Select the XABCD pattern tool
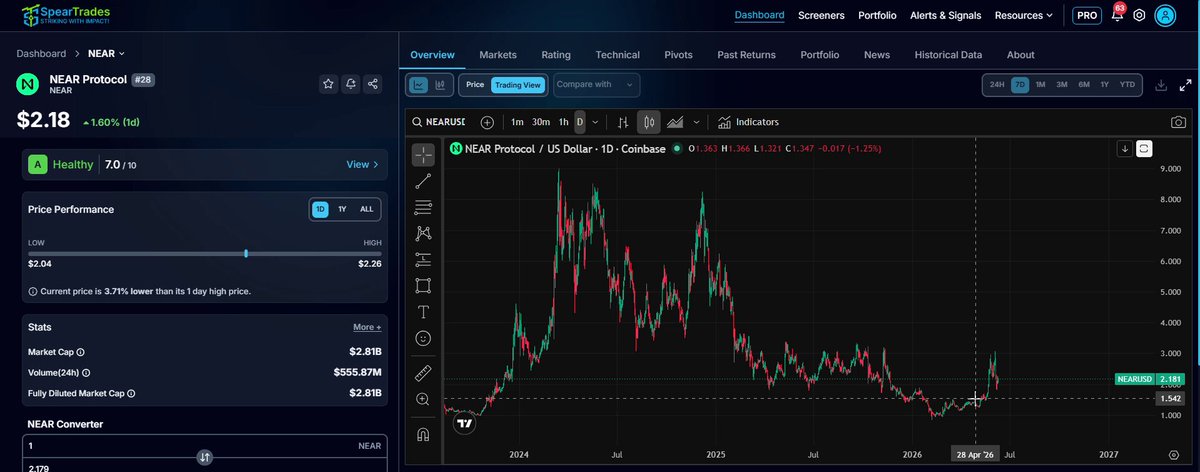This screenshot has width=1200, height=472. tap(423, 233)
